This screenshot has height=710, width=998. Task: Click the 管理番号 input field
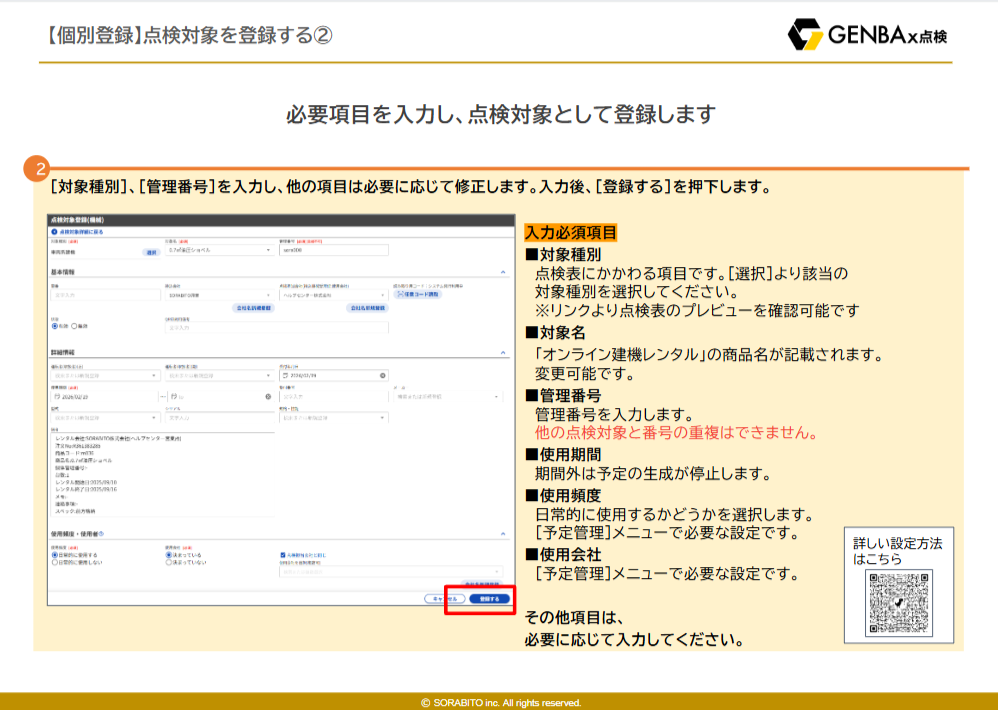pyautogui.click(x=330, y=250)
